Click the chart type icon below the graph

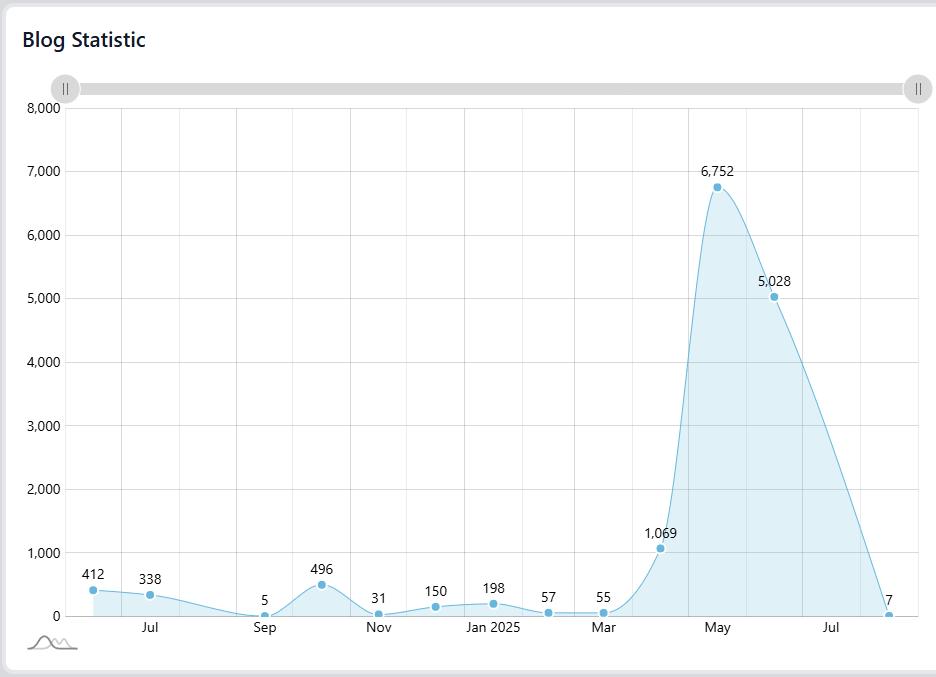tap(52, 642)
